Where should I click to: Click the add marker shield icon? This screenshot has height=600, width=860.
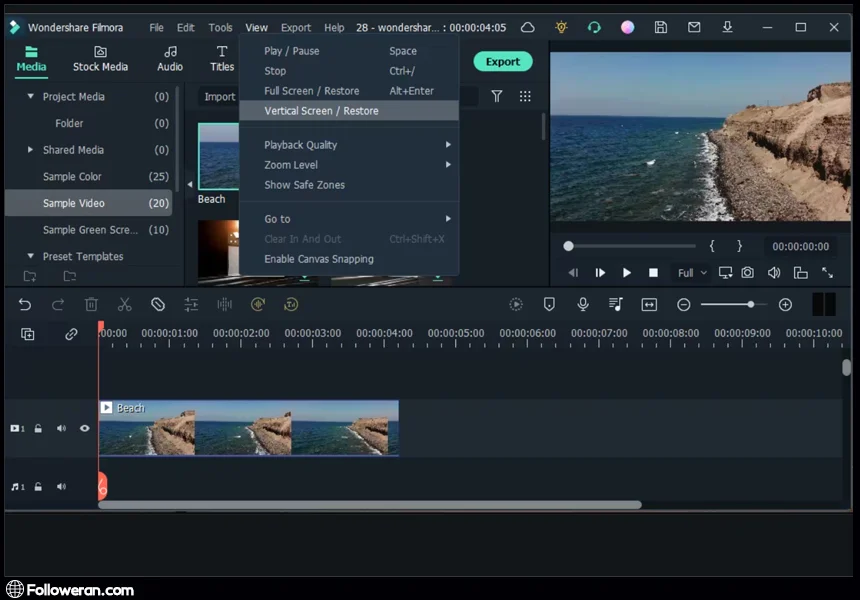click(549, 305)
